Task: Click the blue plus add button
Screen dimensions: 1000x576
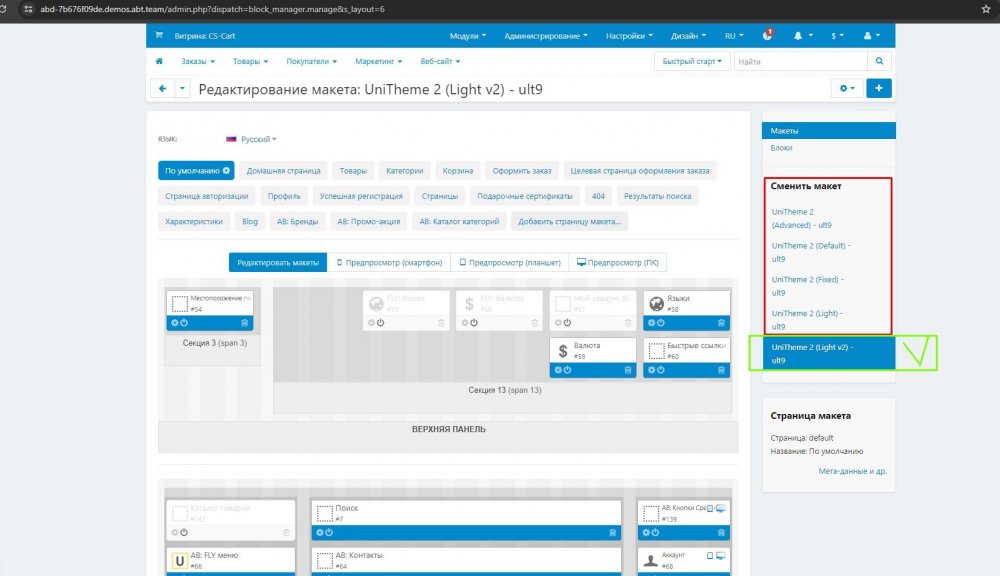Action: [x=879, y=89]
